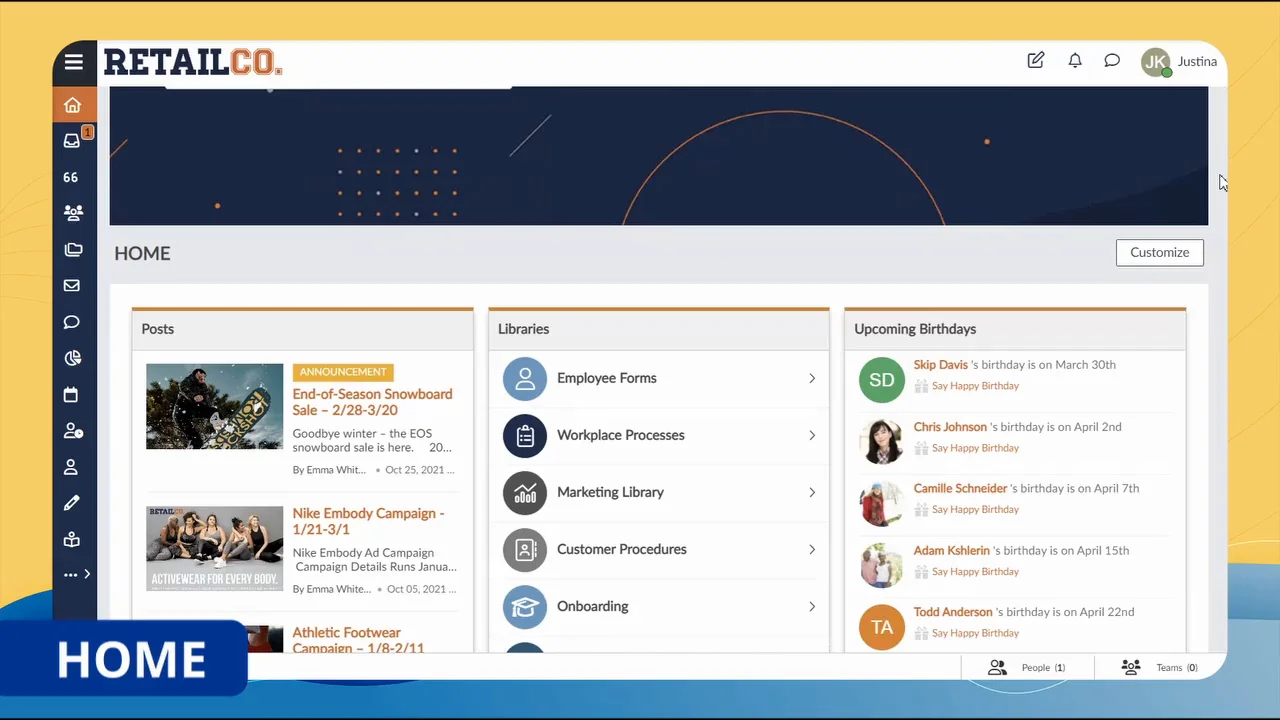Open Skip Davis profile link
This screenshot has width=1280, height=720.
coord(941,365)
